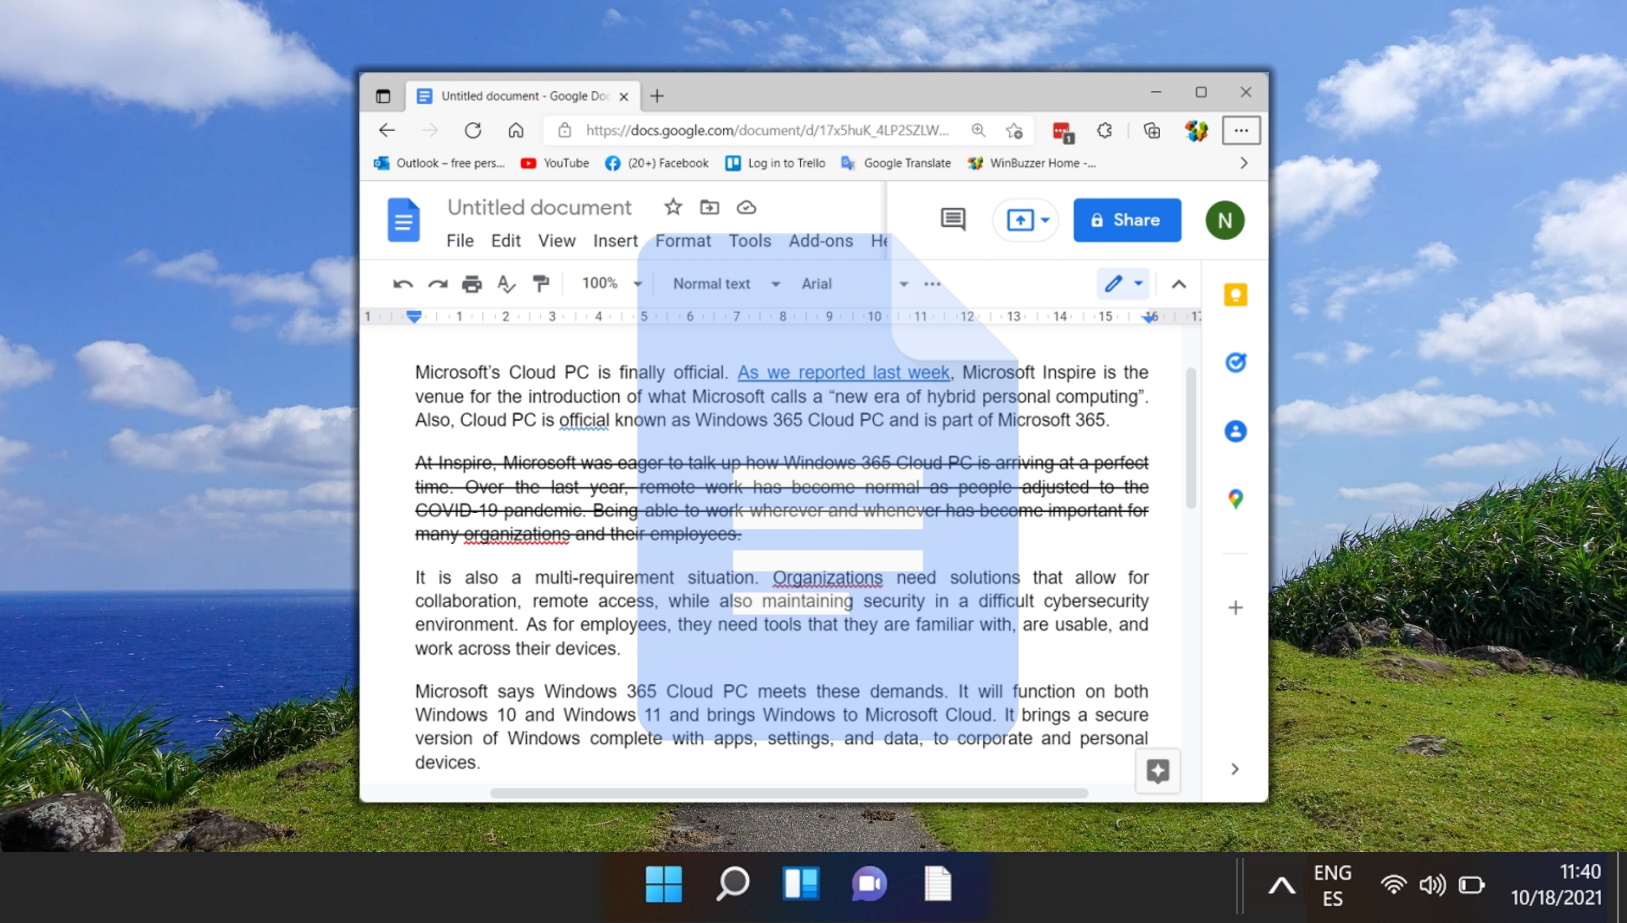The image size is (1627, 923).
Task: Go to browser home page
Action: point(516,130)
